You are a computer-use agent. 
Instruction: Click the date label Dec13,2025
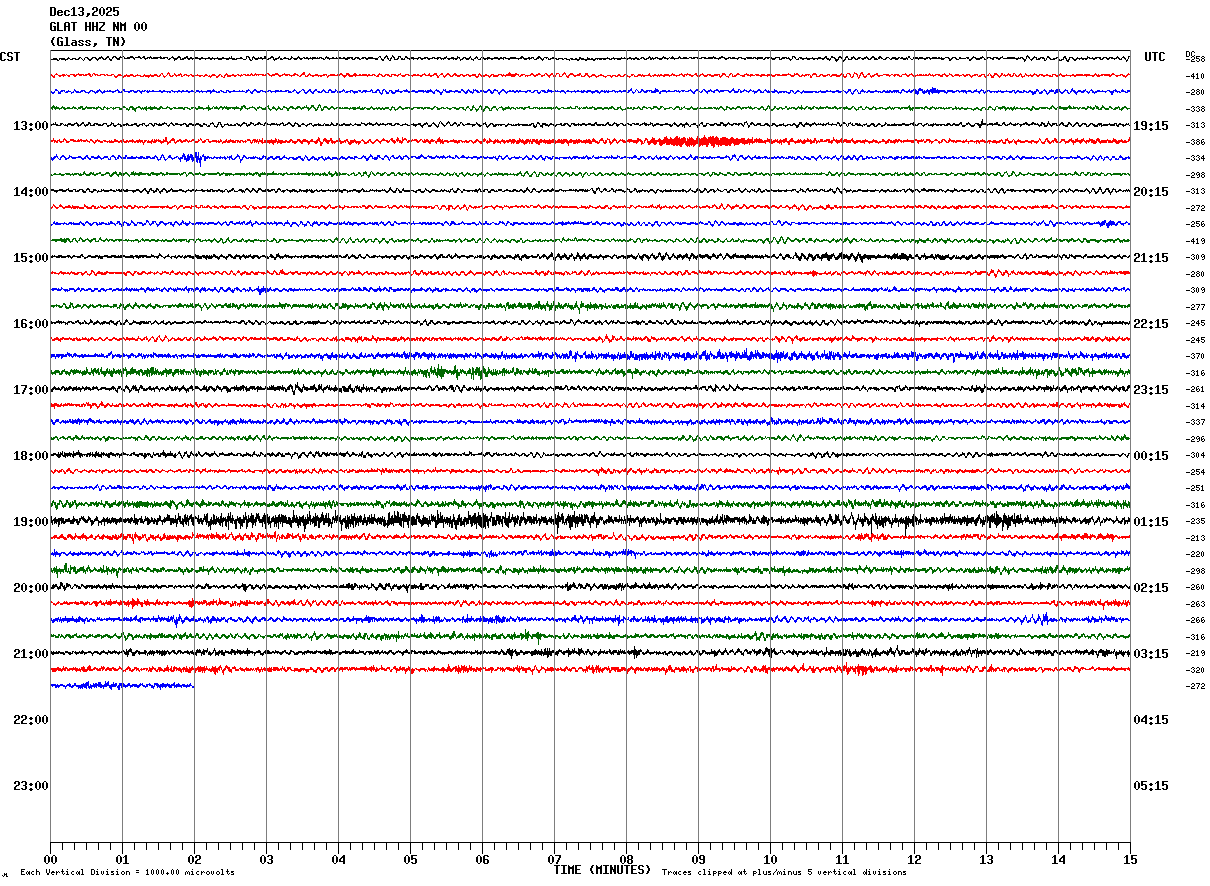click(x=84, y=12)
